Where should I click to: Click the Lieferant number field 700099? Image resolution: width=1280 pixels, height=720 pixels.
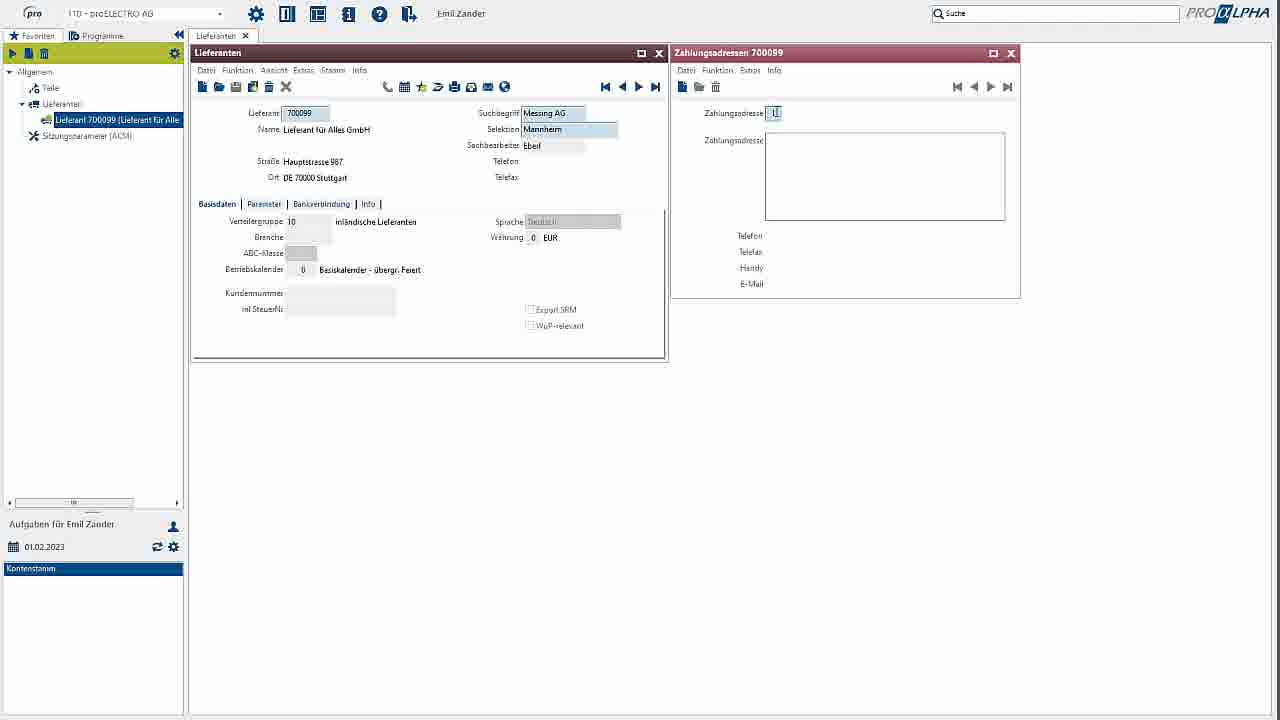click(x=306, y=114)
